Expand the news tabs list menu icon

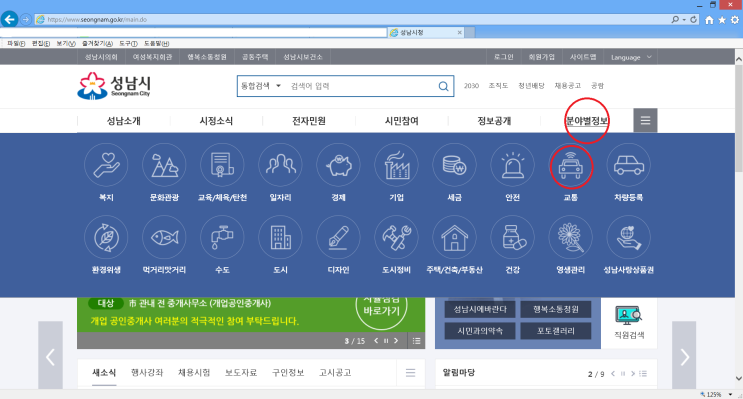pyautogui.click(x=410, y=373)
